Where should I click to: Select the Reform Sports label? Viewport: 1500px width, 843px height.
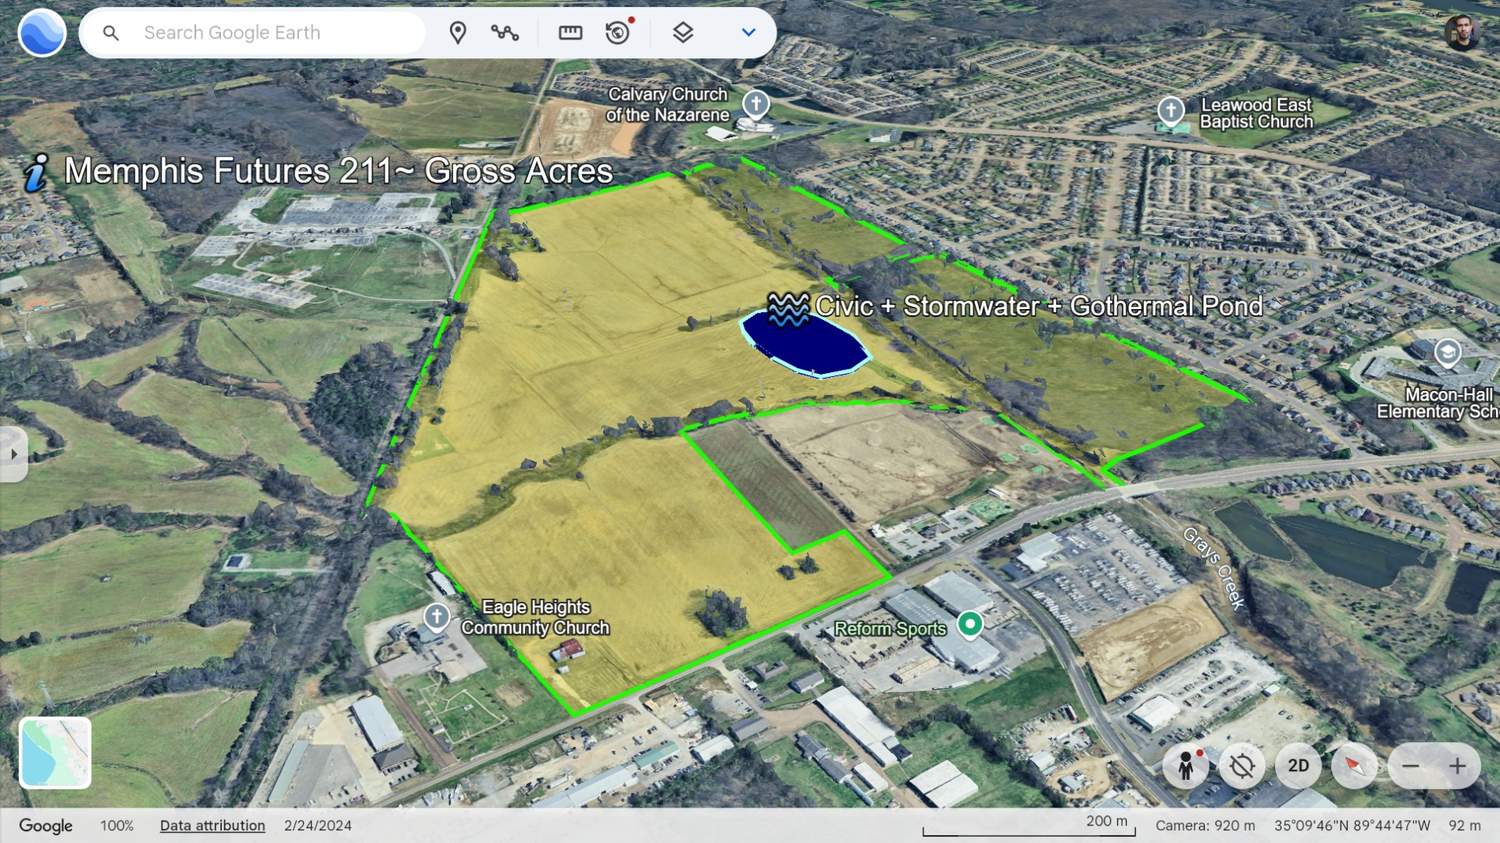pos(890,629)
